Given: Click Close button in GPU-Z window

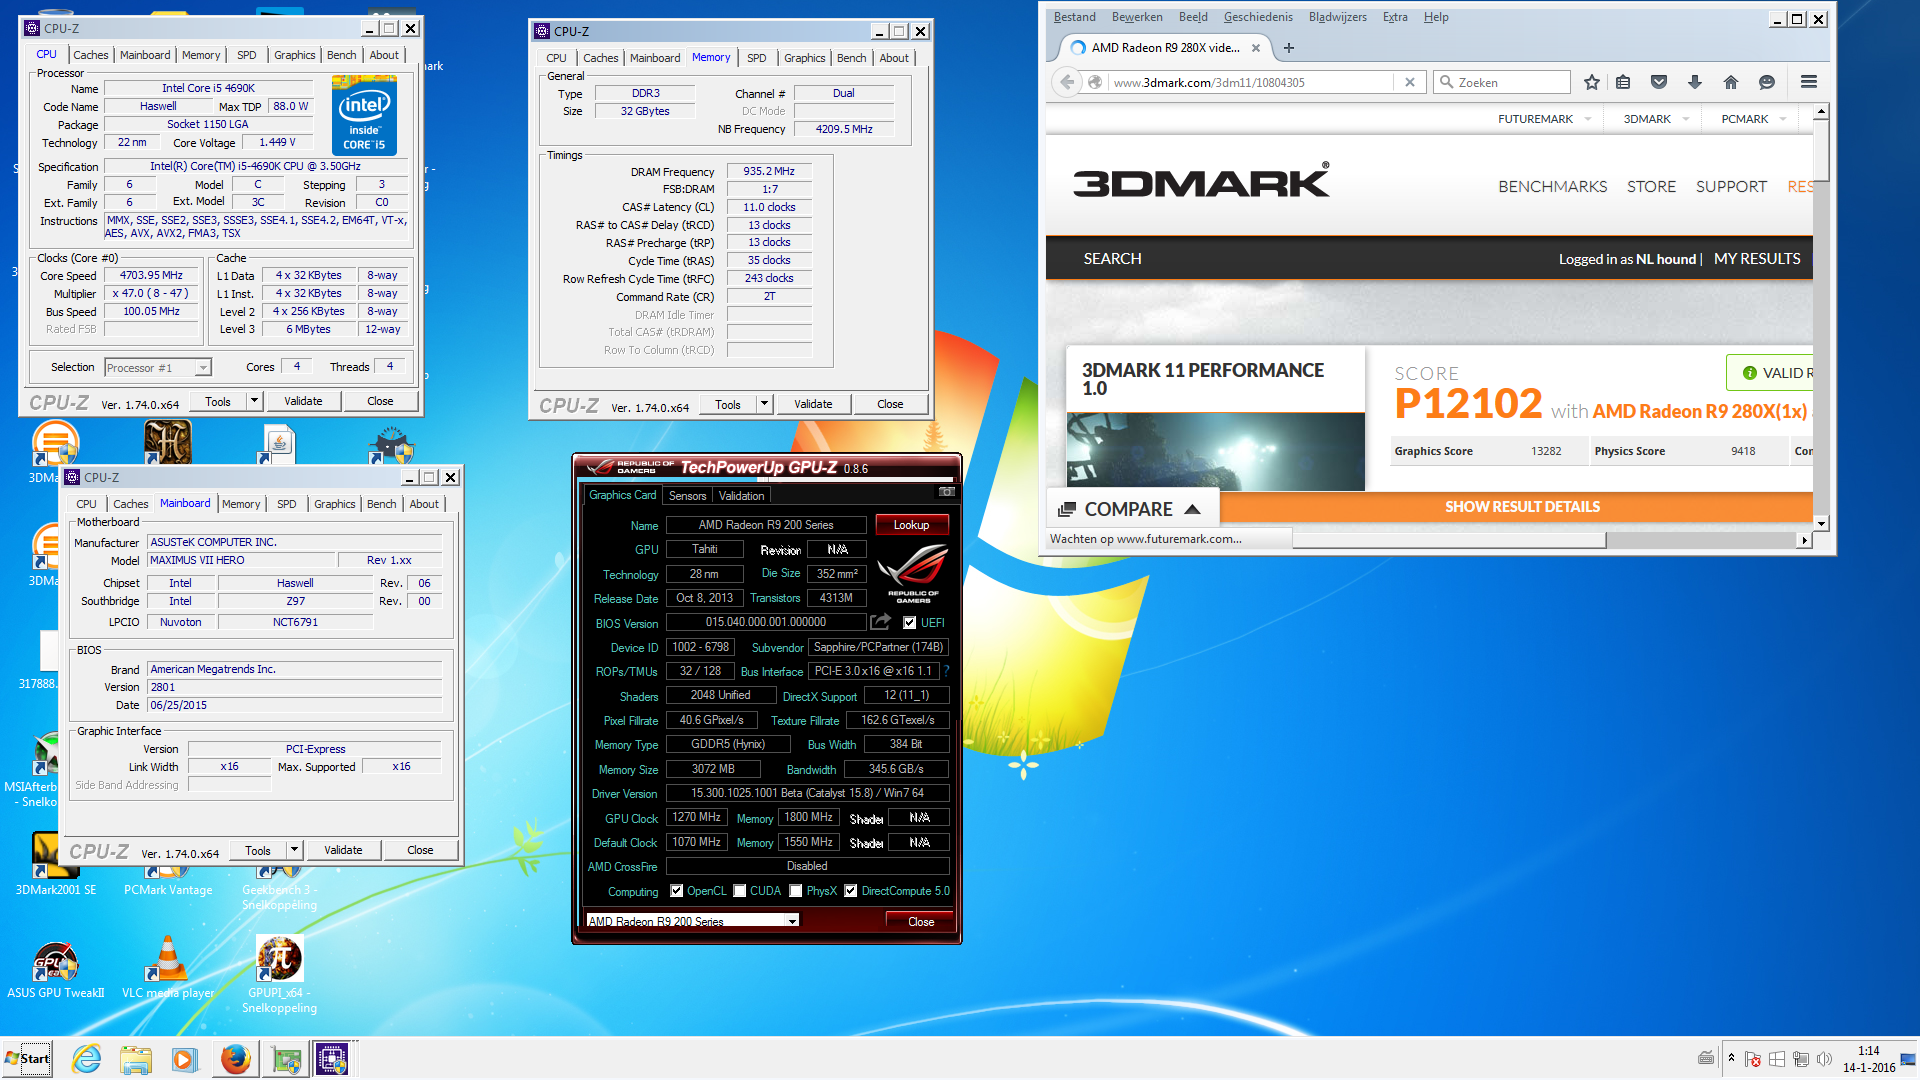Looking at the screenshot, I should tap(921, 921).
